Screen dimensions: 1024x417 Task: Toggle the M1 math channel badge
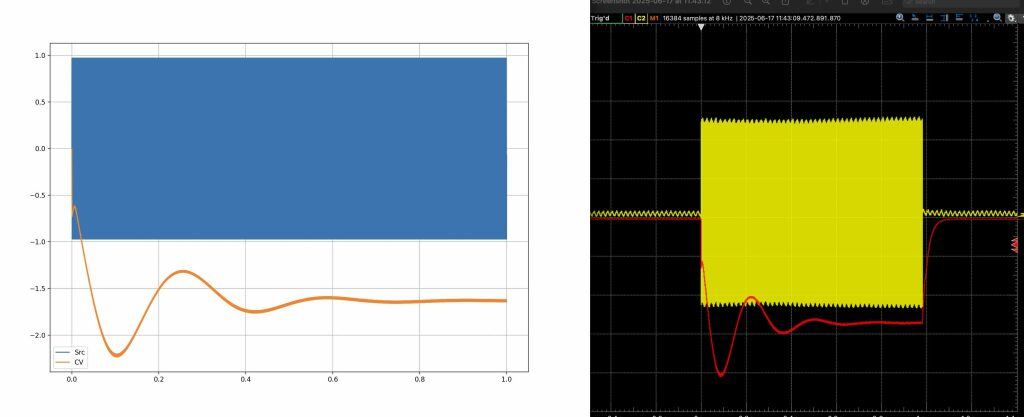coord(654,18)
